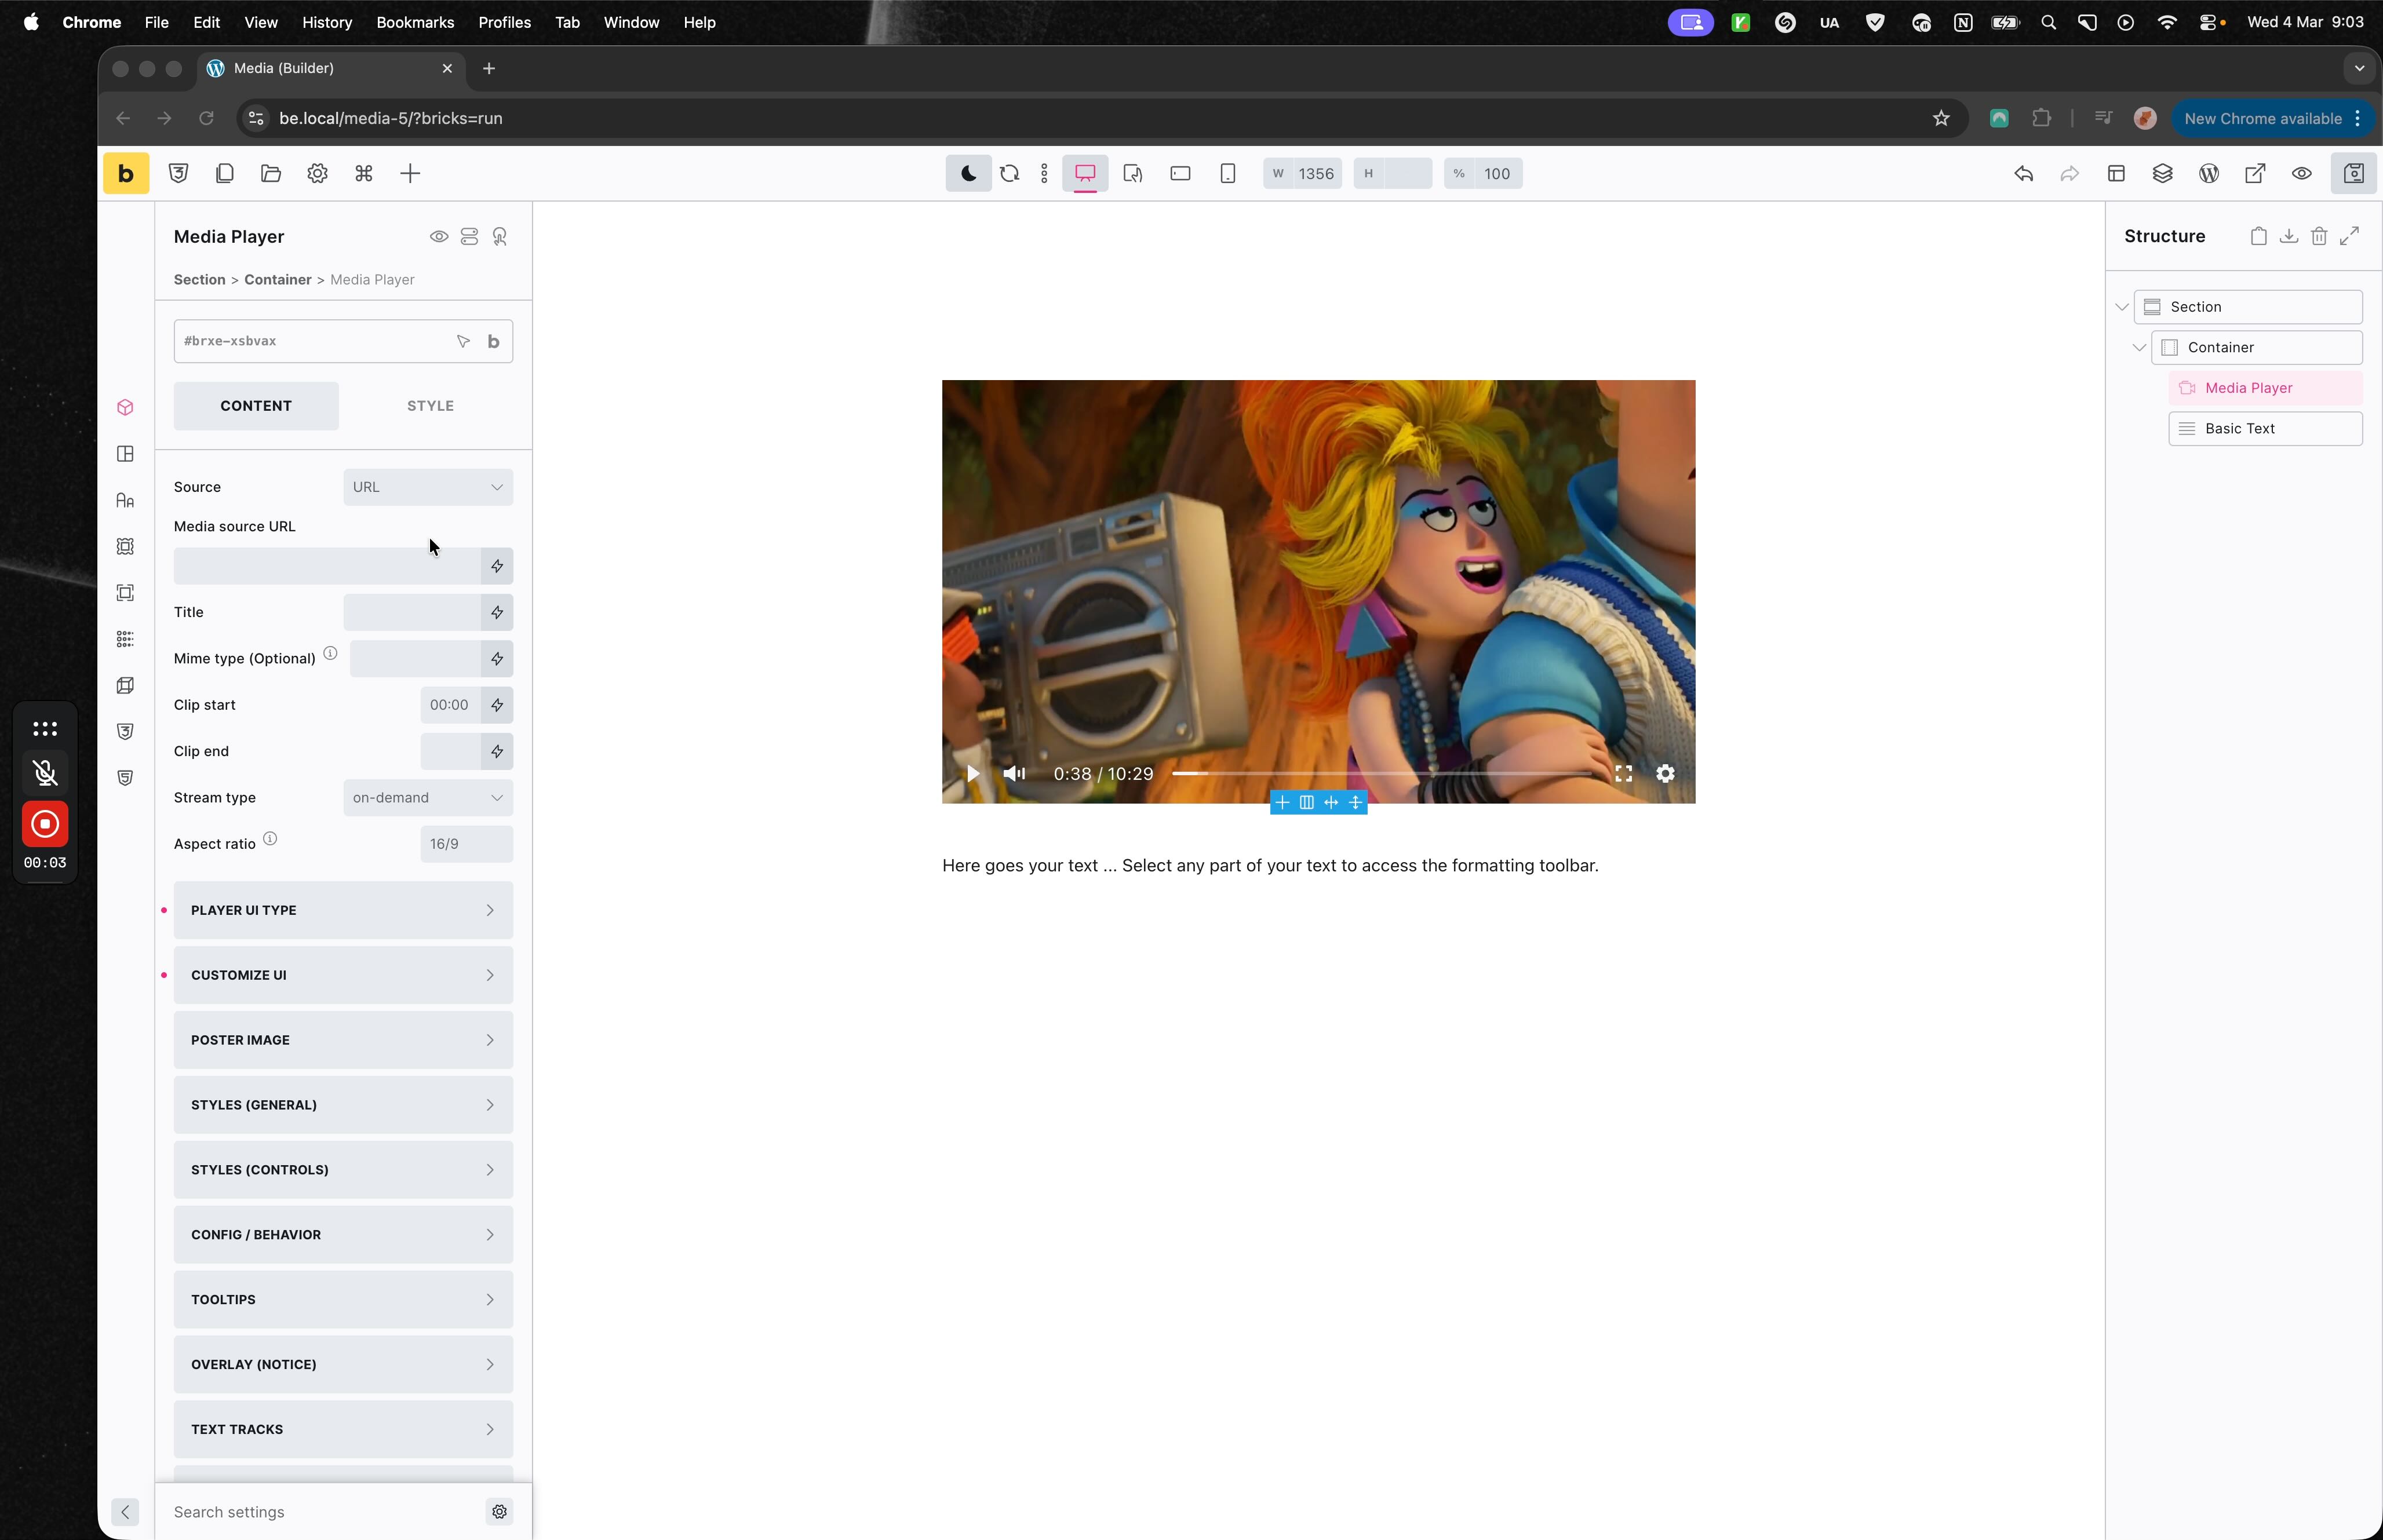Image resolution: width=2383 pixels, height=1540 pixels.
Task: Expand the PLAYER UI TYPE section
Action: point(343,911)
